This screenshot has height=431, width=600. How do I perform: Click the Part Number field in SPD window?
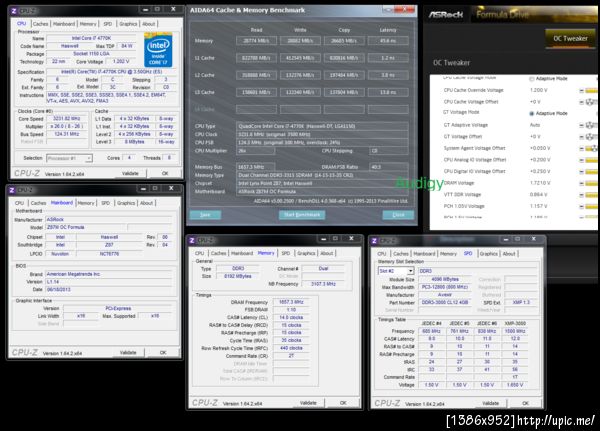click(445, 302)
